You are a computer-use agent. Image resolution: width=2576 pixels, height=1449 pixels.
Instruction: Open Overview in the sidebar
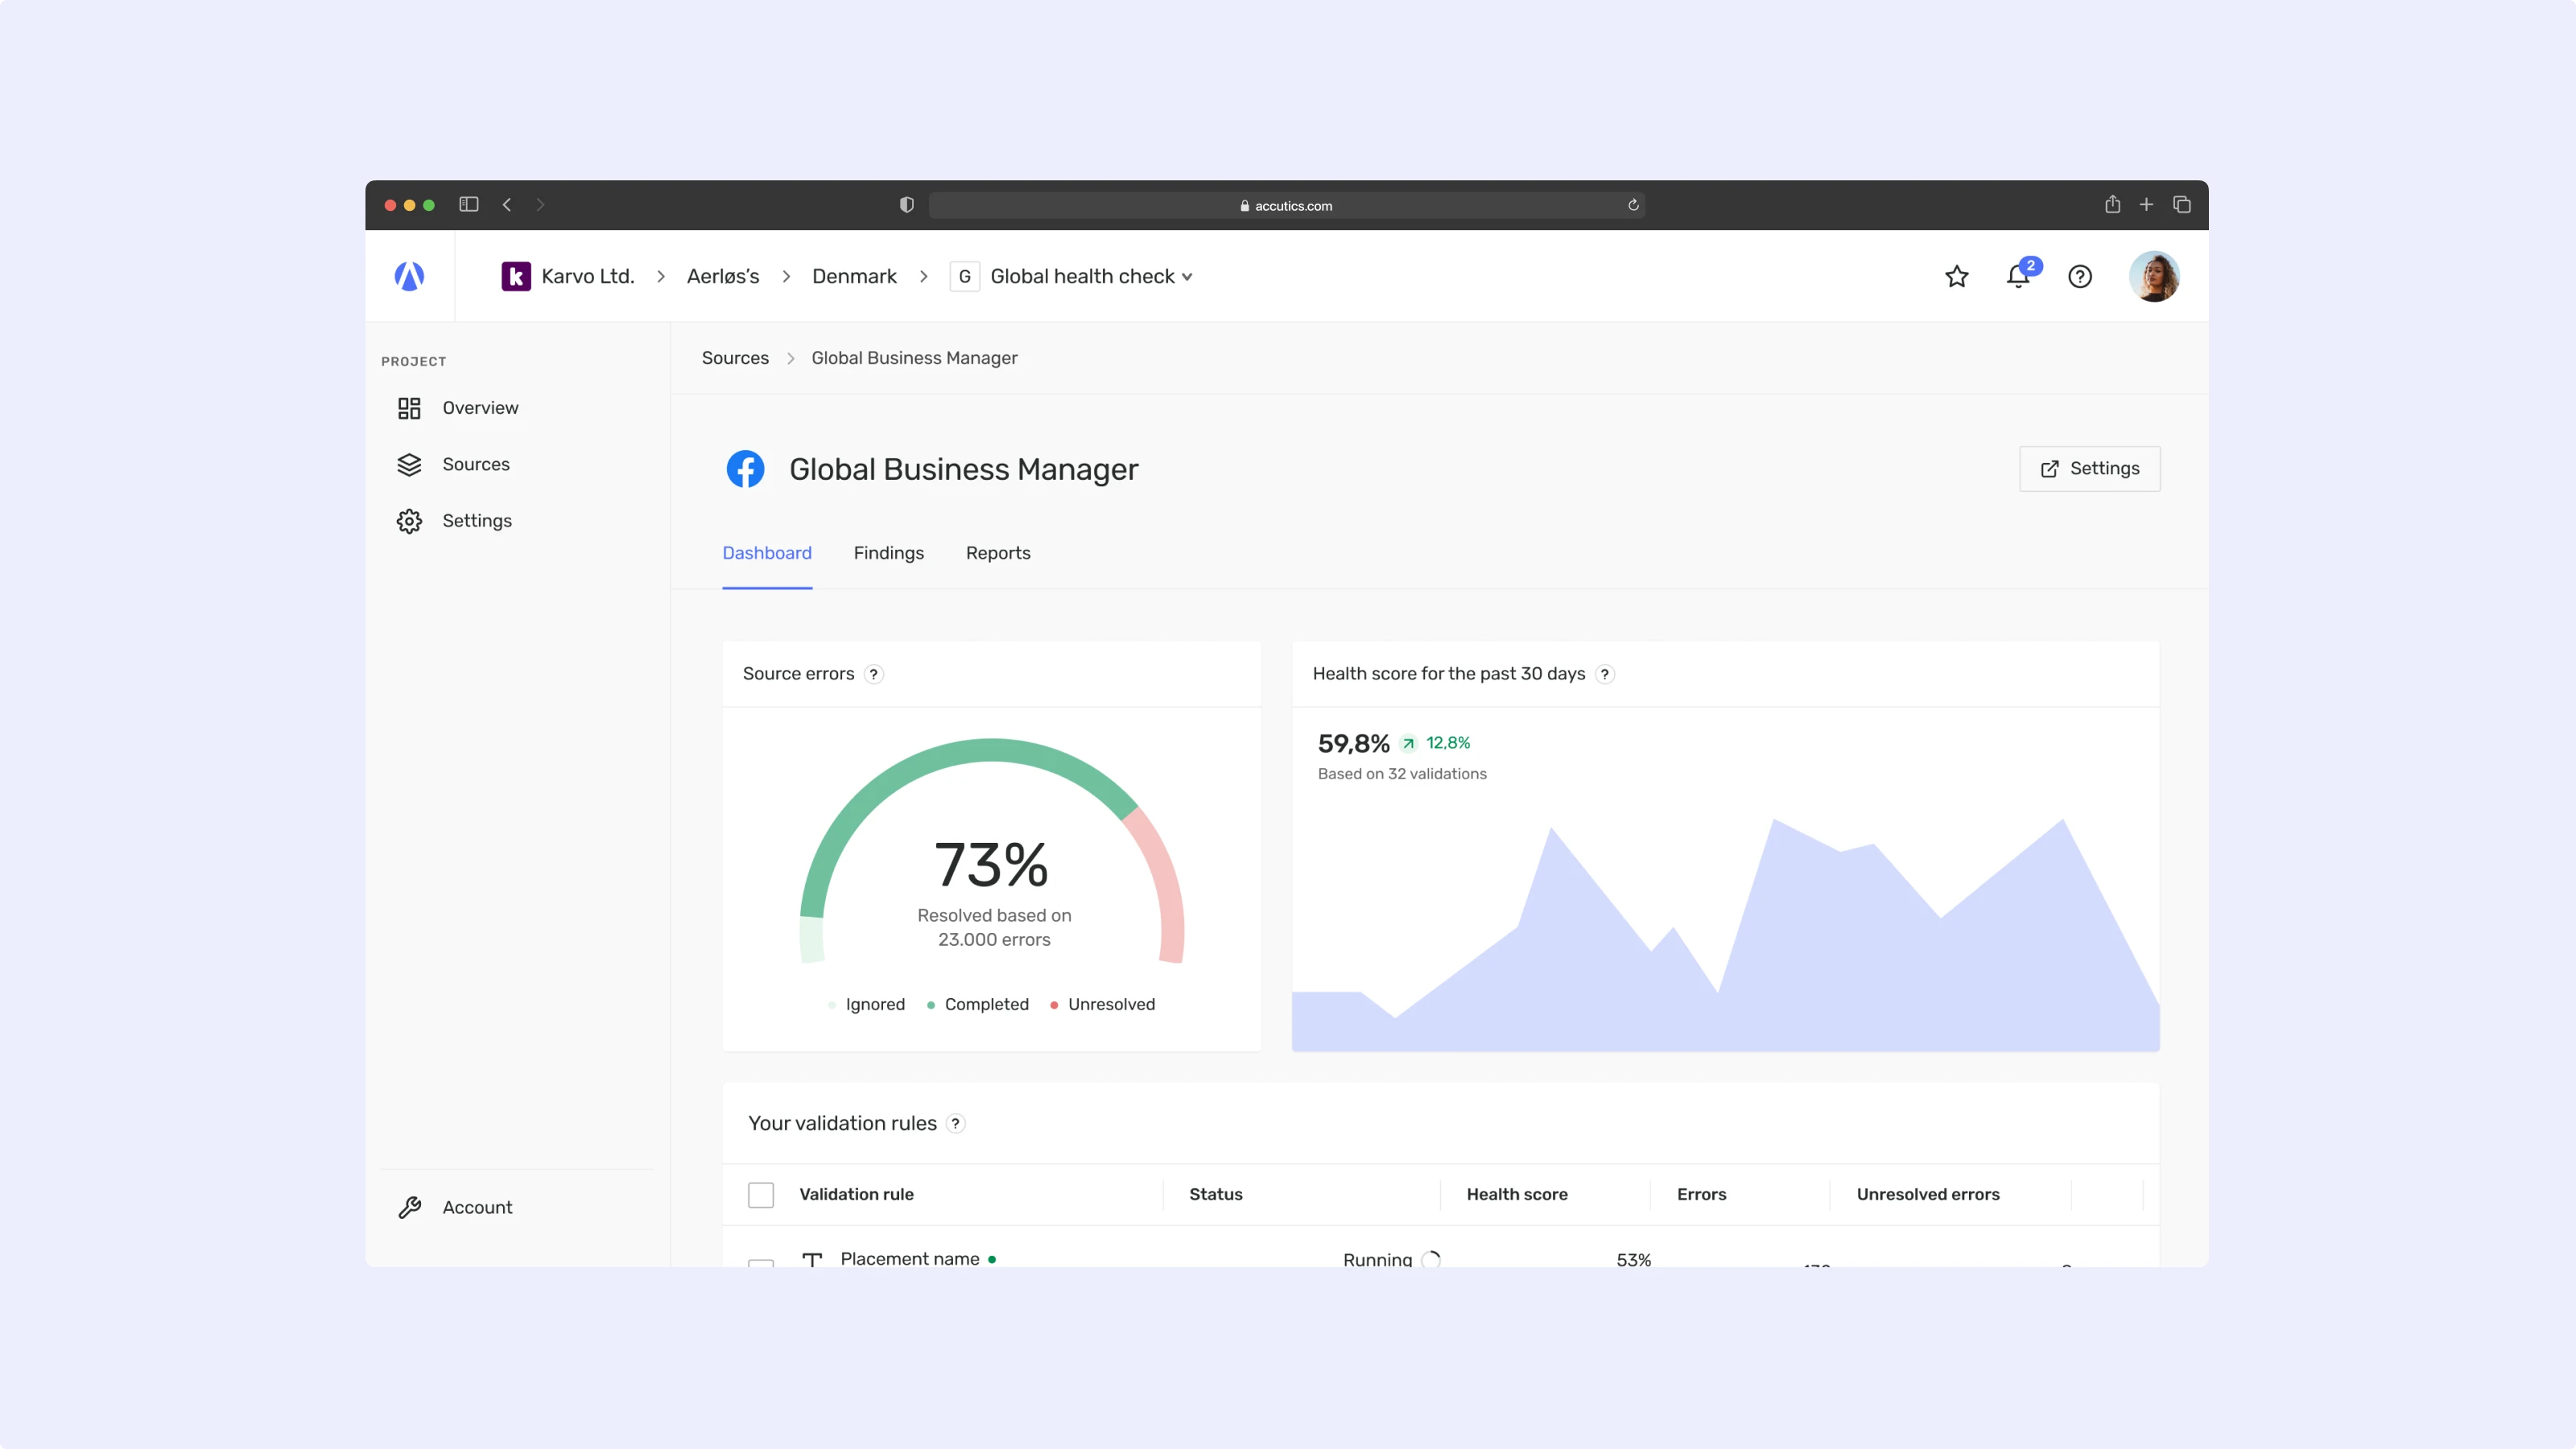click(480, 408)
